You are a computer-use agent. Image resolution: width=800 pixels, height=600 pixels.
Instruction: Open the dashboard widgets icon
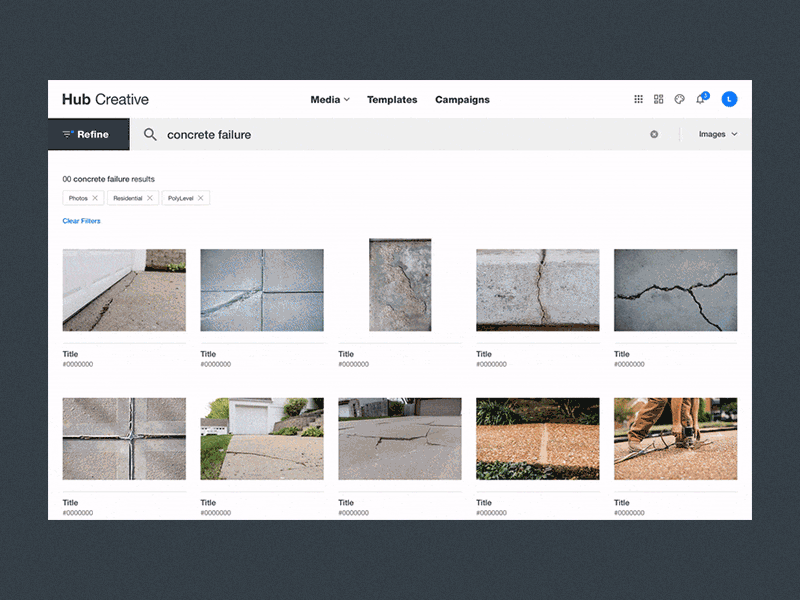658,99
